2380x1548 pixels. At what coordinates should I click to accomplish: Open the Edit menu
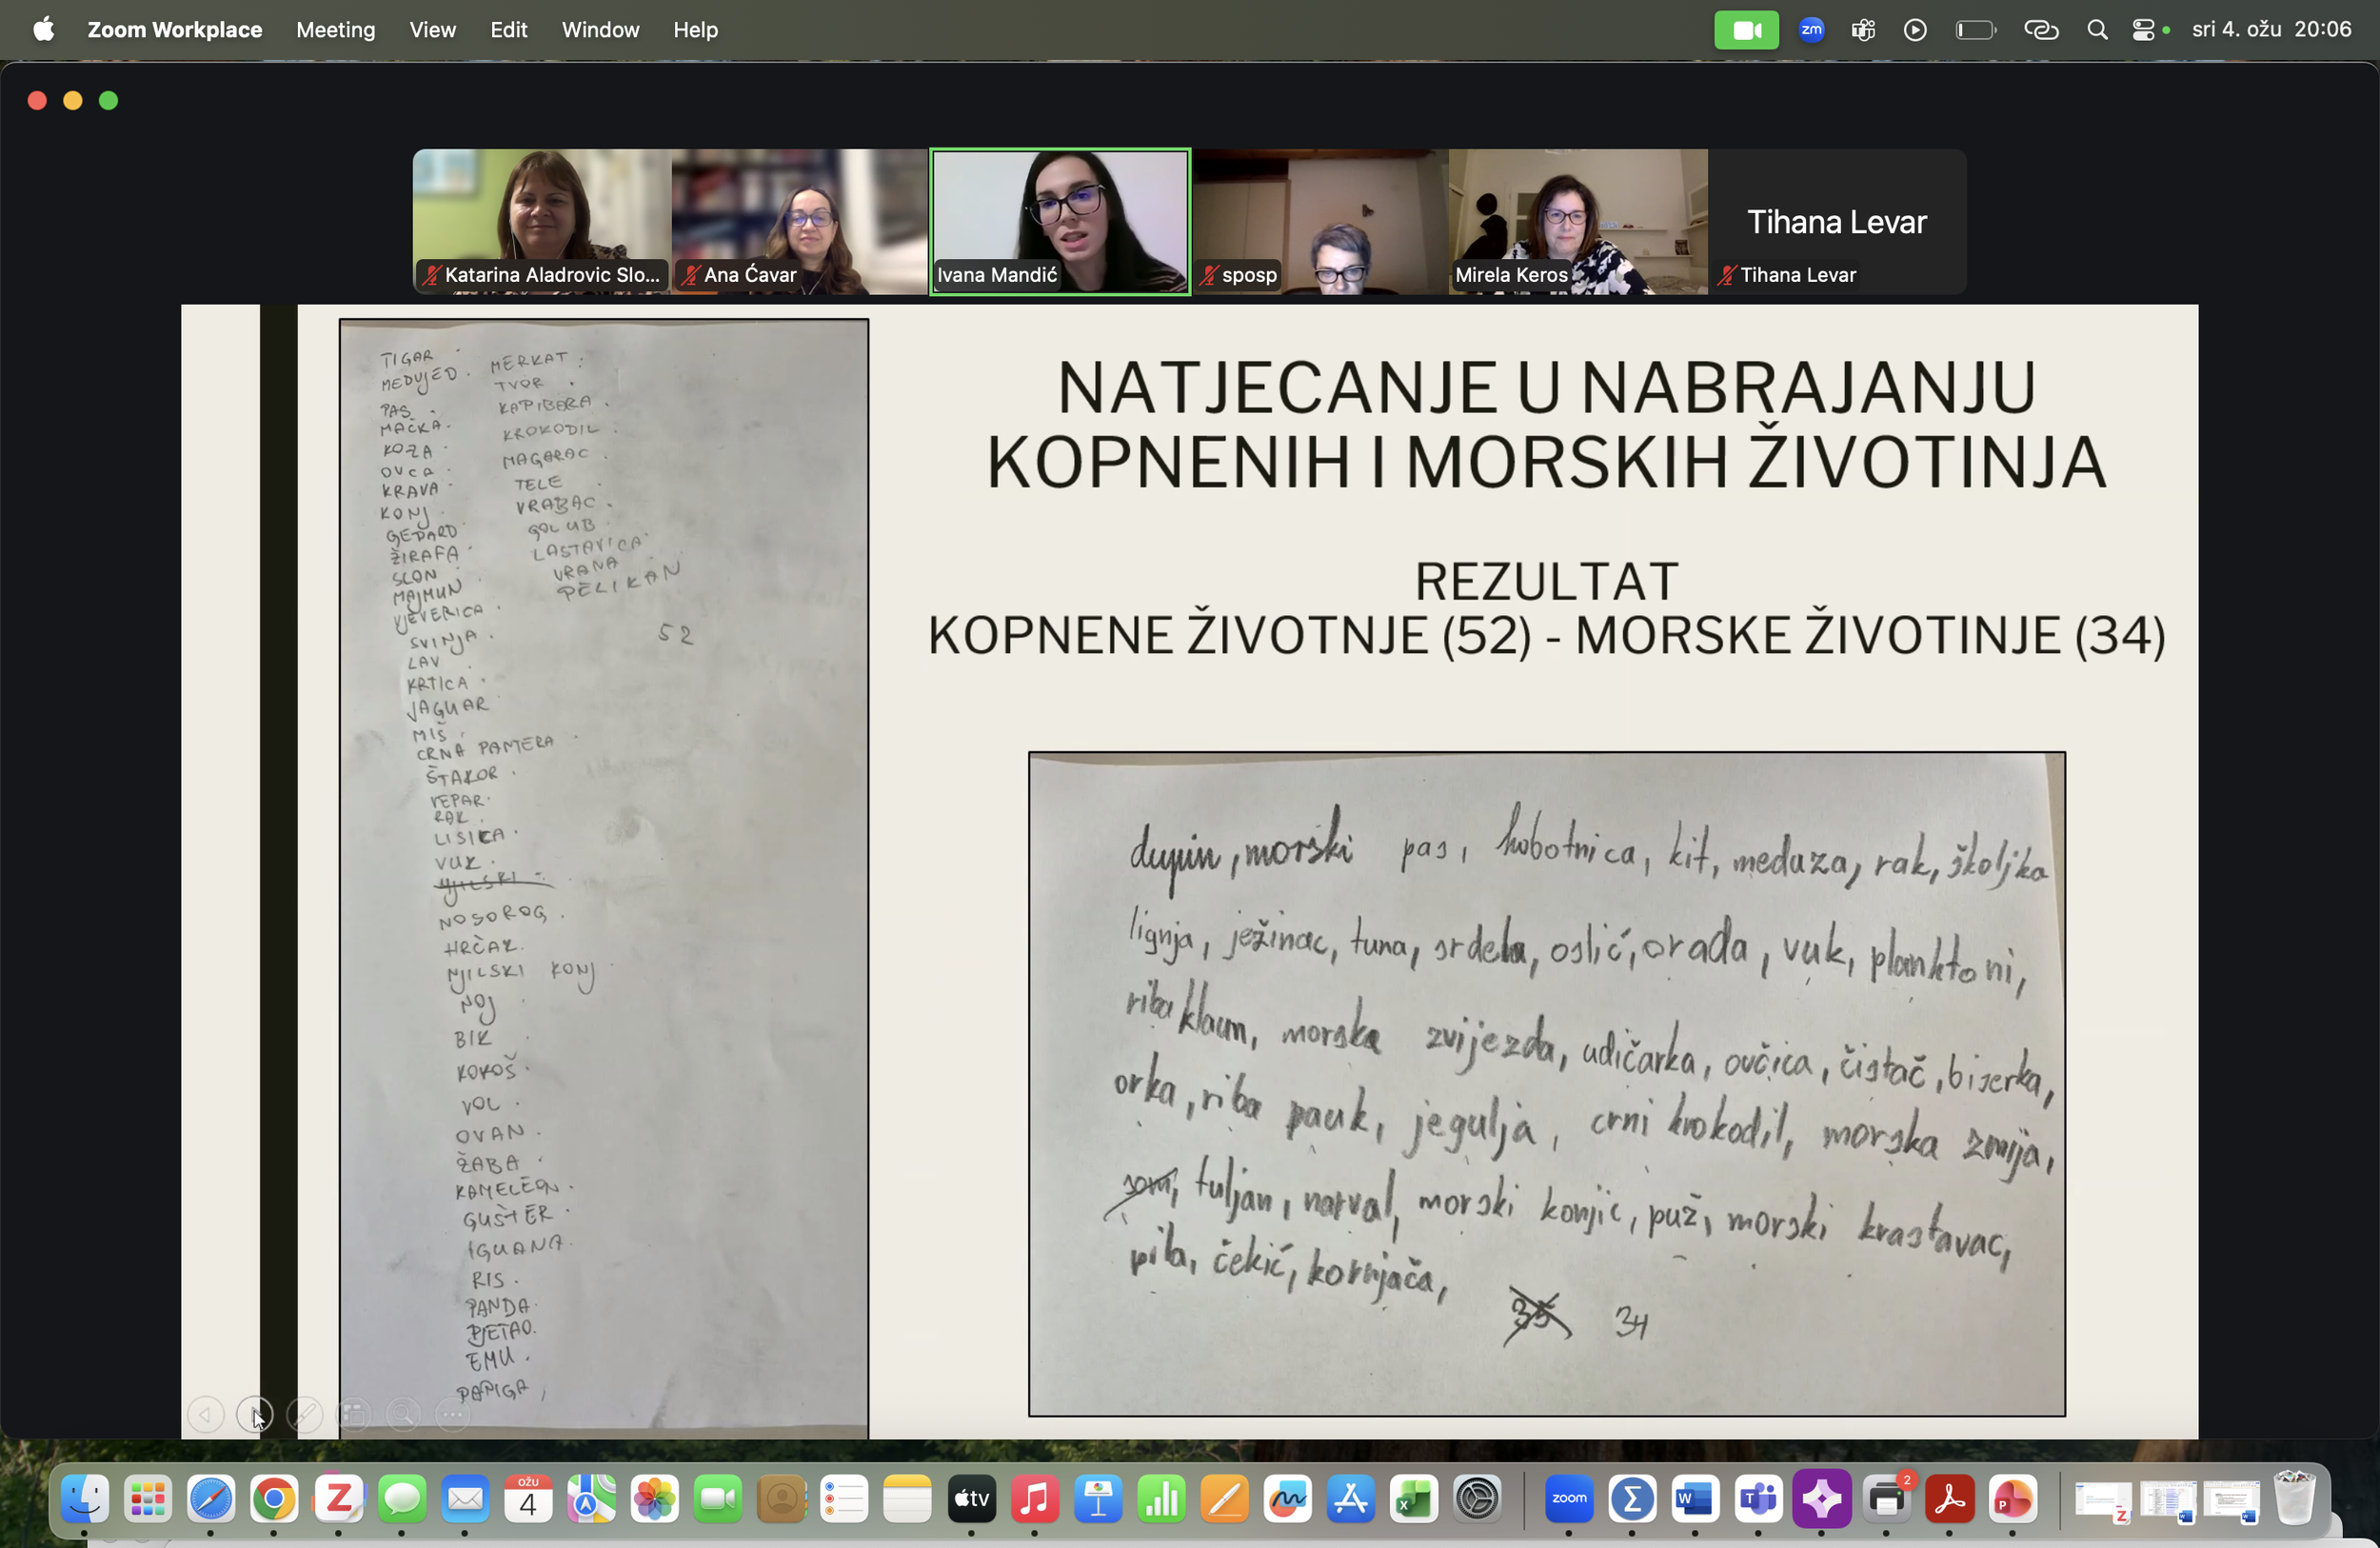pos(509,30)
